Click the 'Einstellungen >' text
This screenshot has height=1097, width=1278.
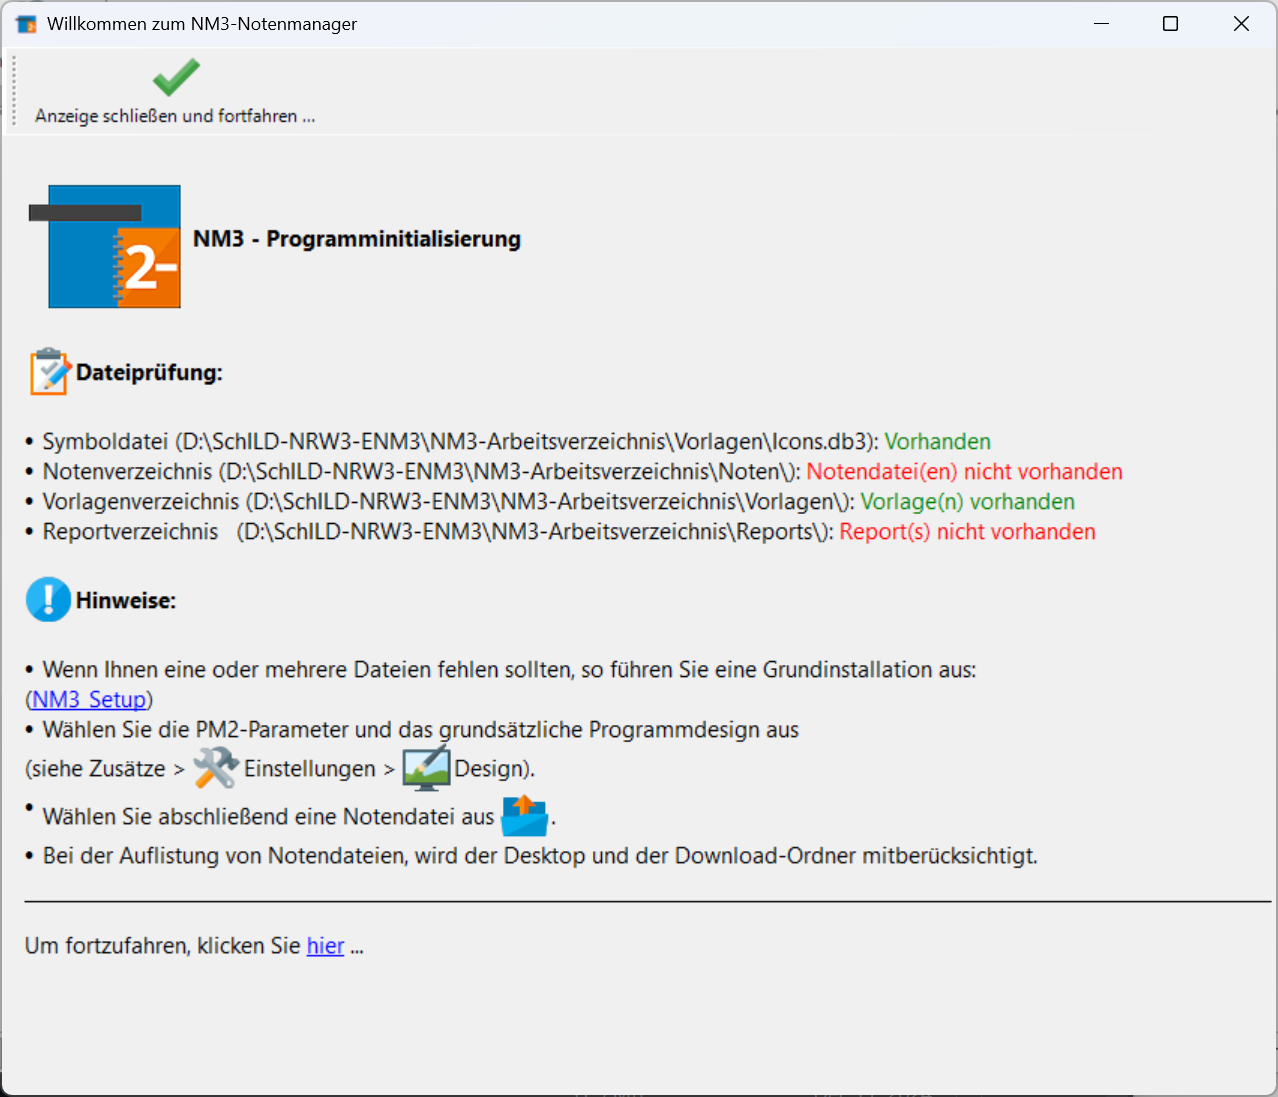point(320,769)
